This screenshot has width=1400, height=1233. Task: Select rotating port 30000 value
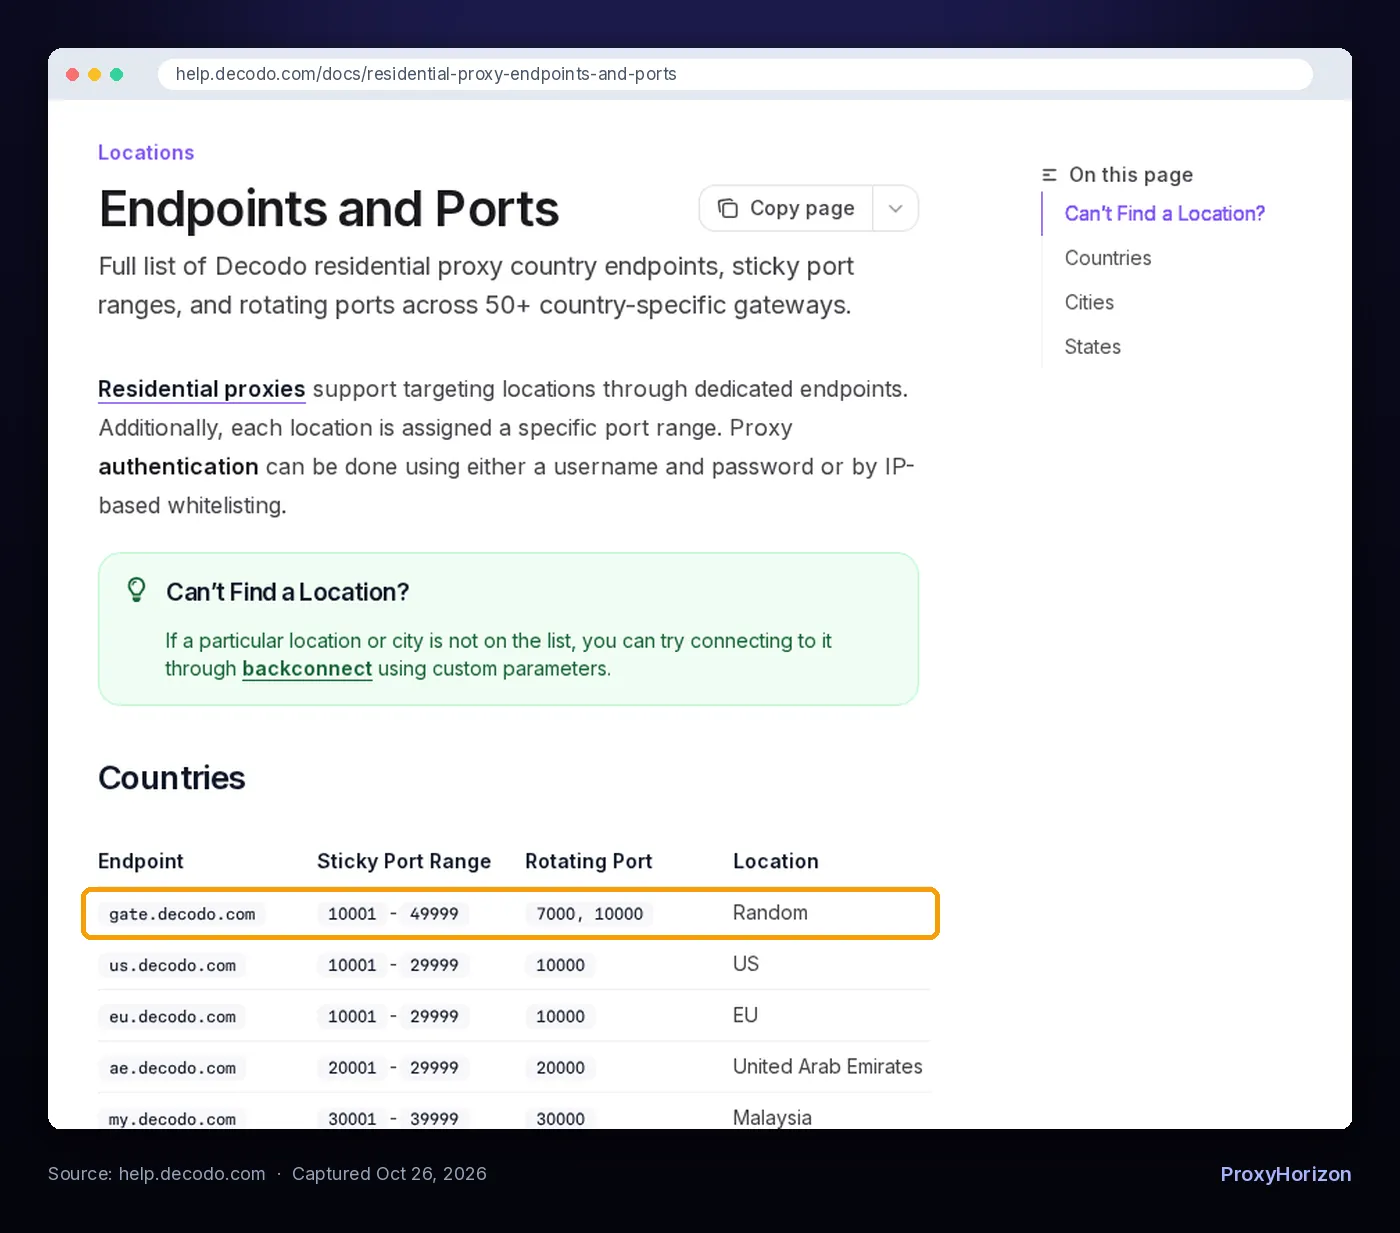tap(560, 1119)
